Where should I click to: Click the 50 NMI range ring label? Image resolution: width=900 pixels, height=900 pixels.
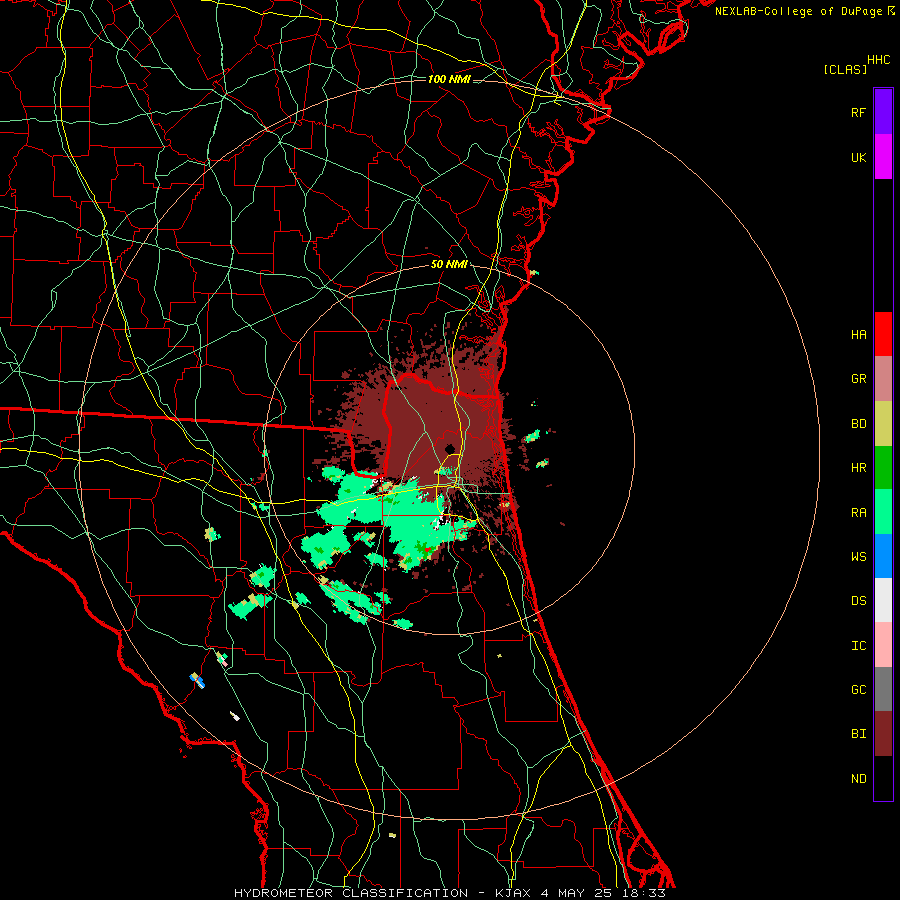(x=449, y=265)
